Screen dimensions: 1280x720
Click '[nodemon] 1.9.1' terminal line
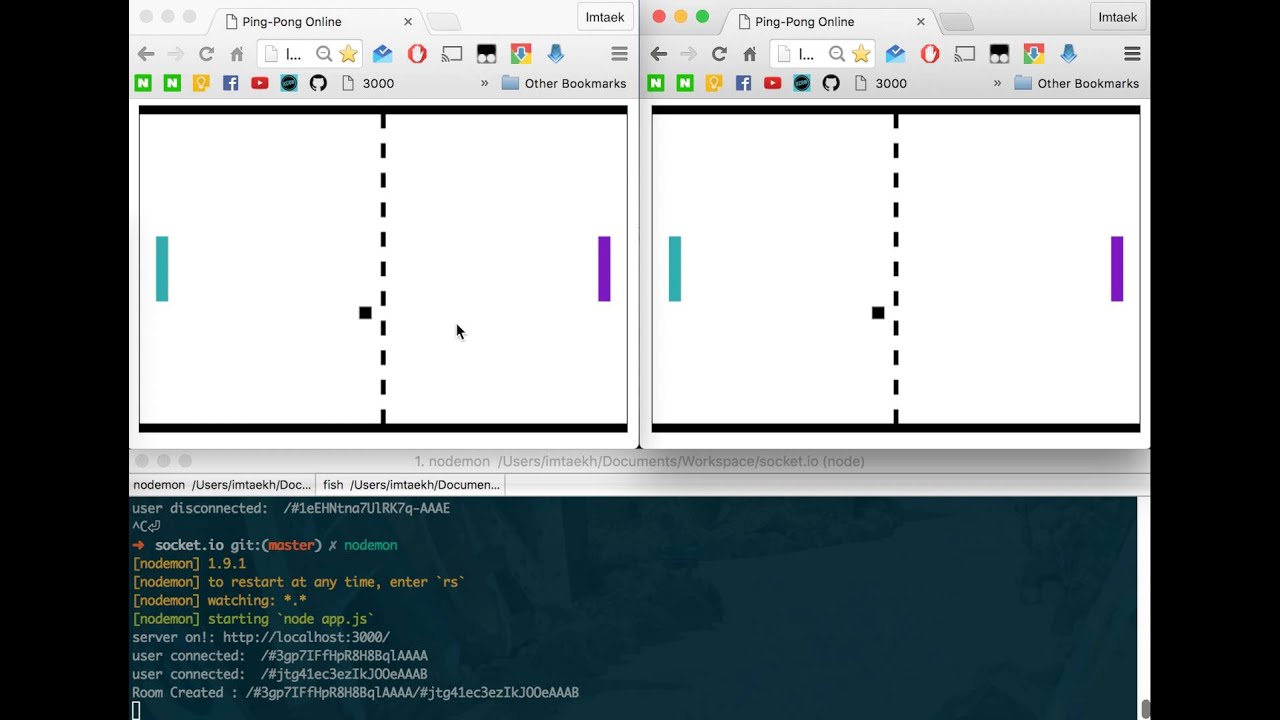pyautogui.click(x=189, y=563)
